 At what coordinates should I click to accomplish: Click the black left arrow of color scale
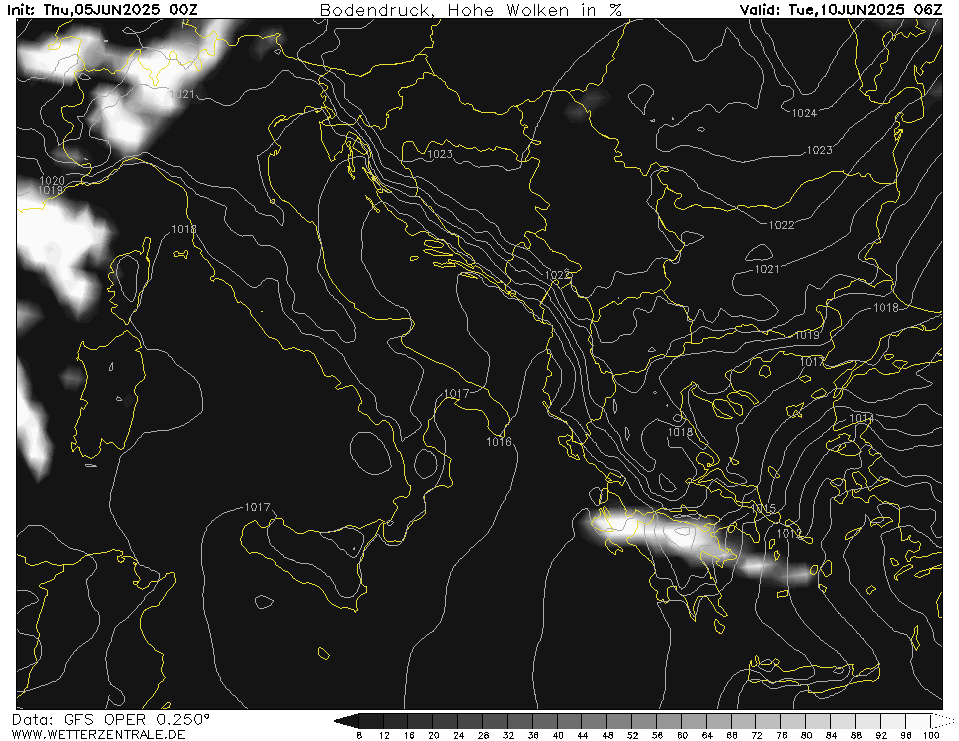(346, 721)
